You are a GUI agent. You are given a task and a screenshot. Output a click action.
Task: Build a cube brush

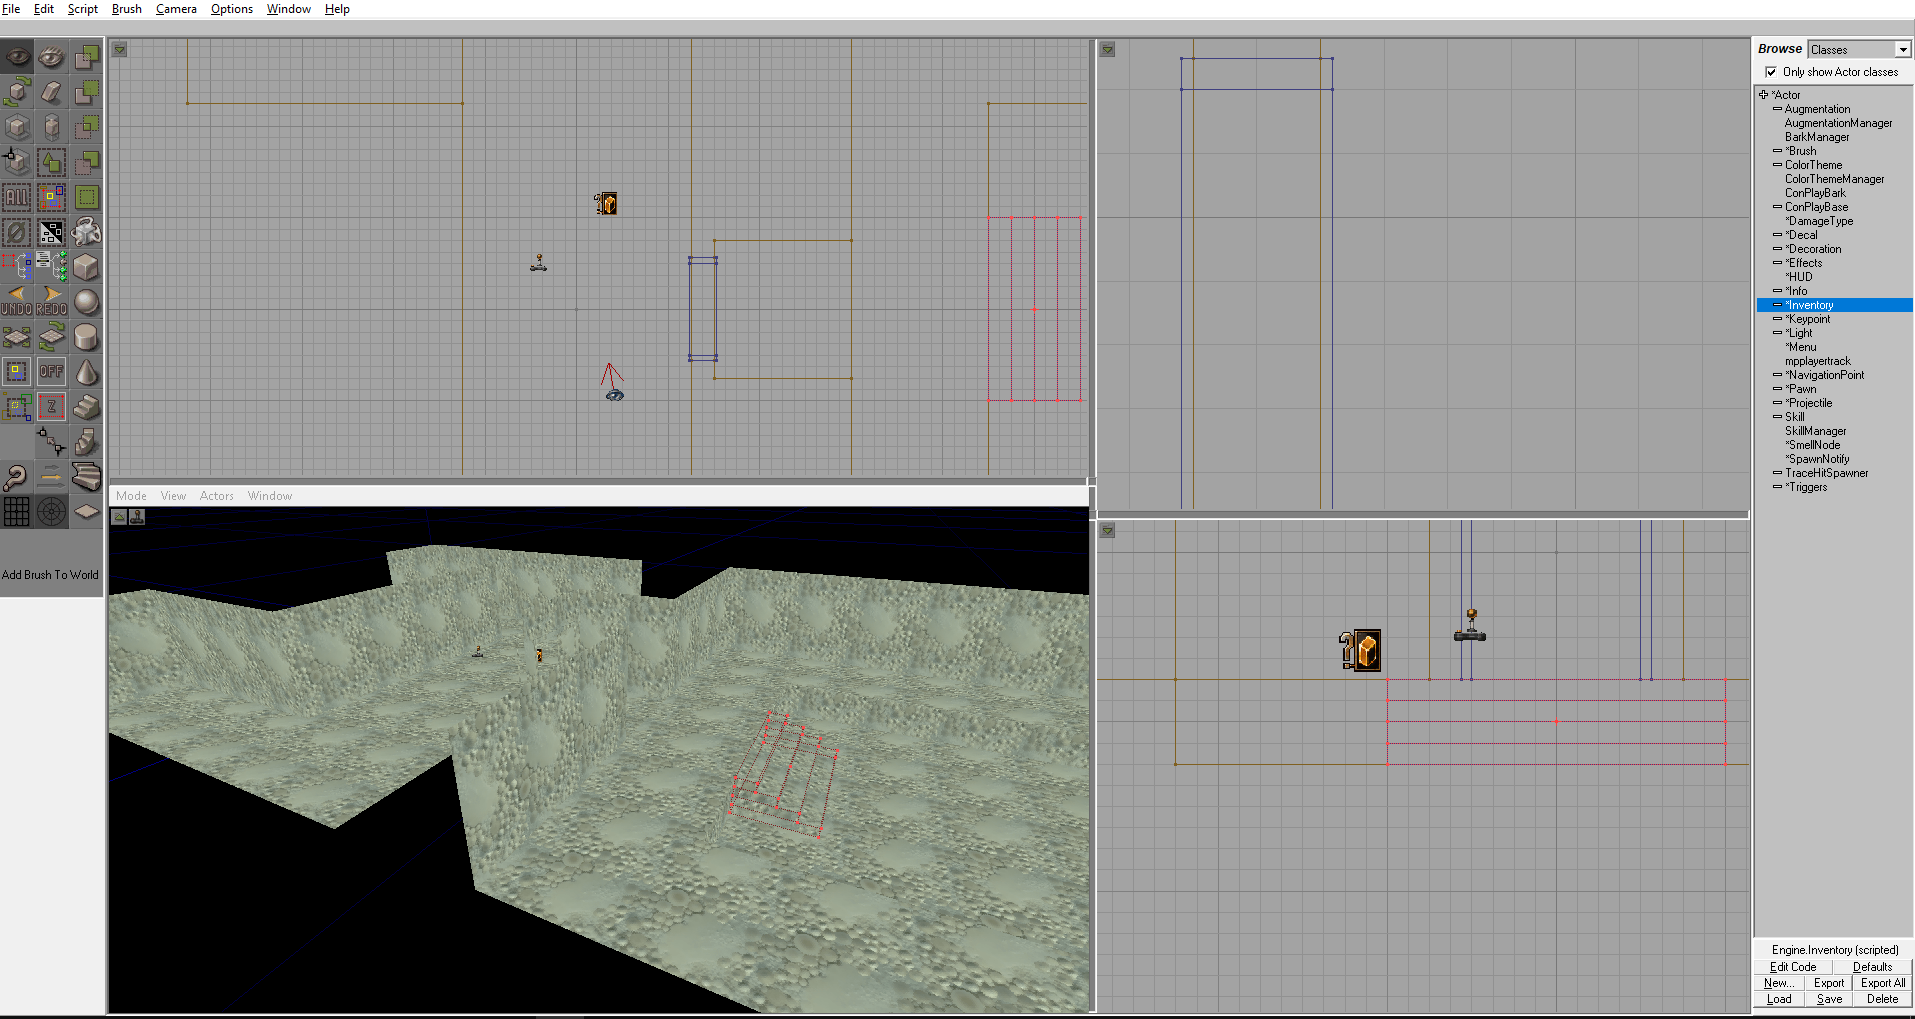click(87, 267)
